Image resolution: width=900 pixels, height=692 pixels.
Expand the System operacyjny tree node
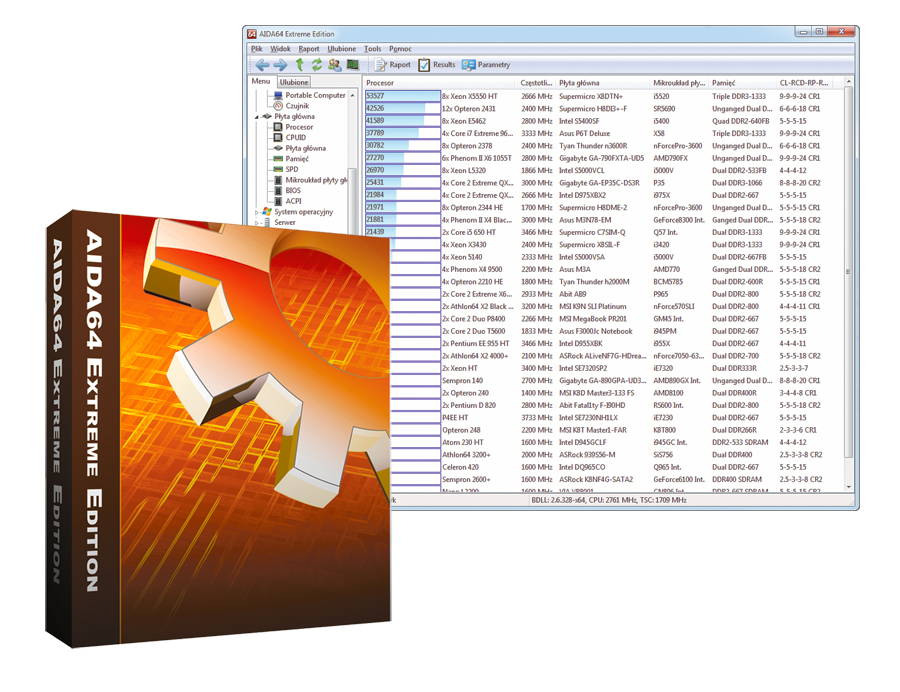[257, 212]
